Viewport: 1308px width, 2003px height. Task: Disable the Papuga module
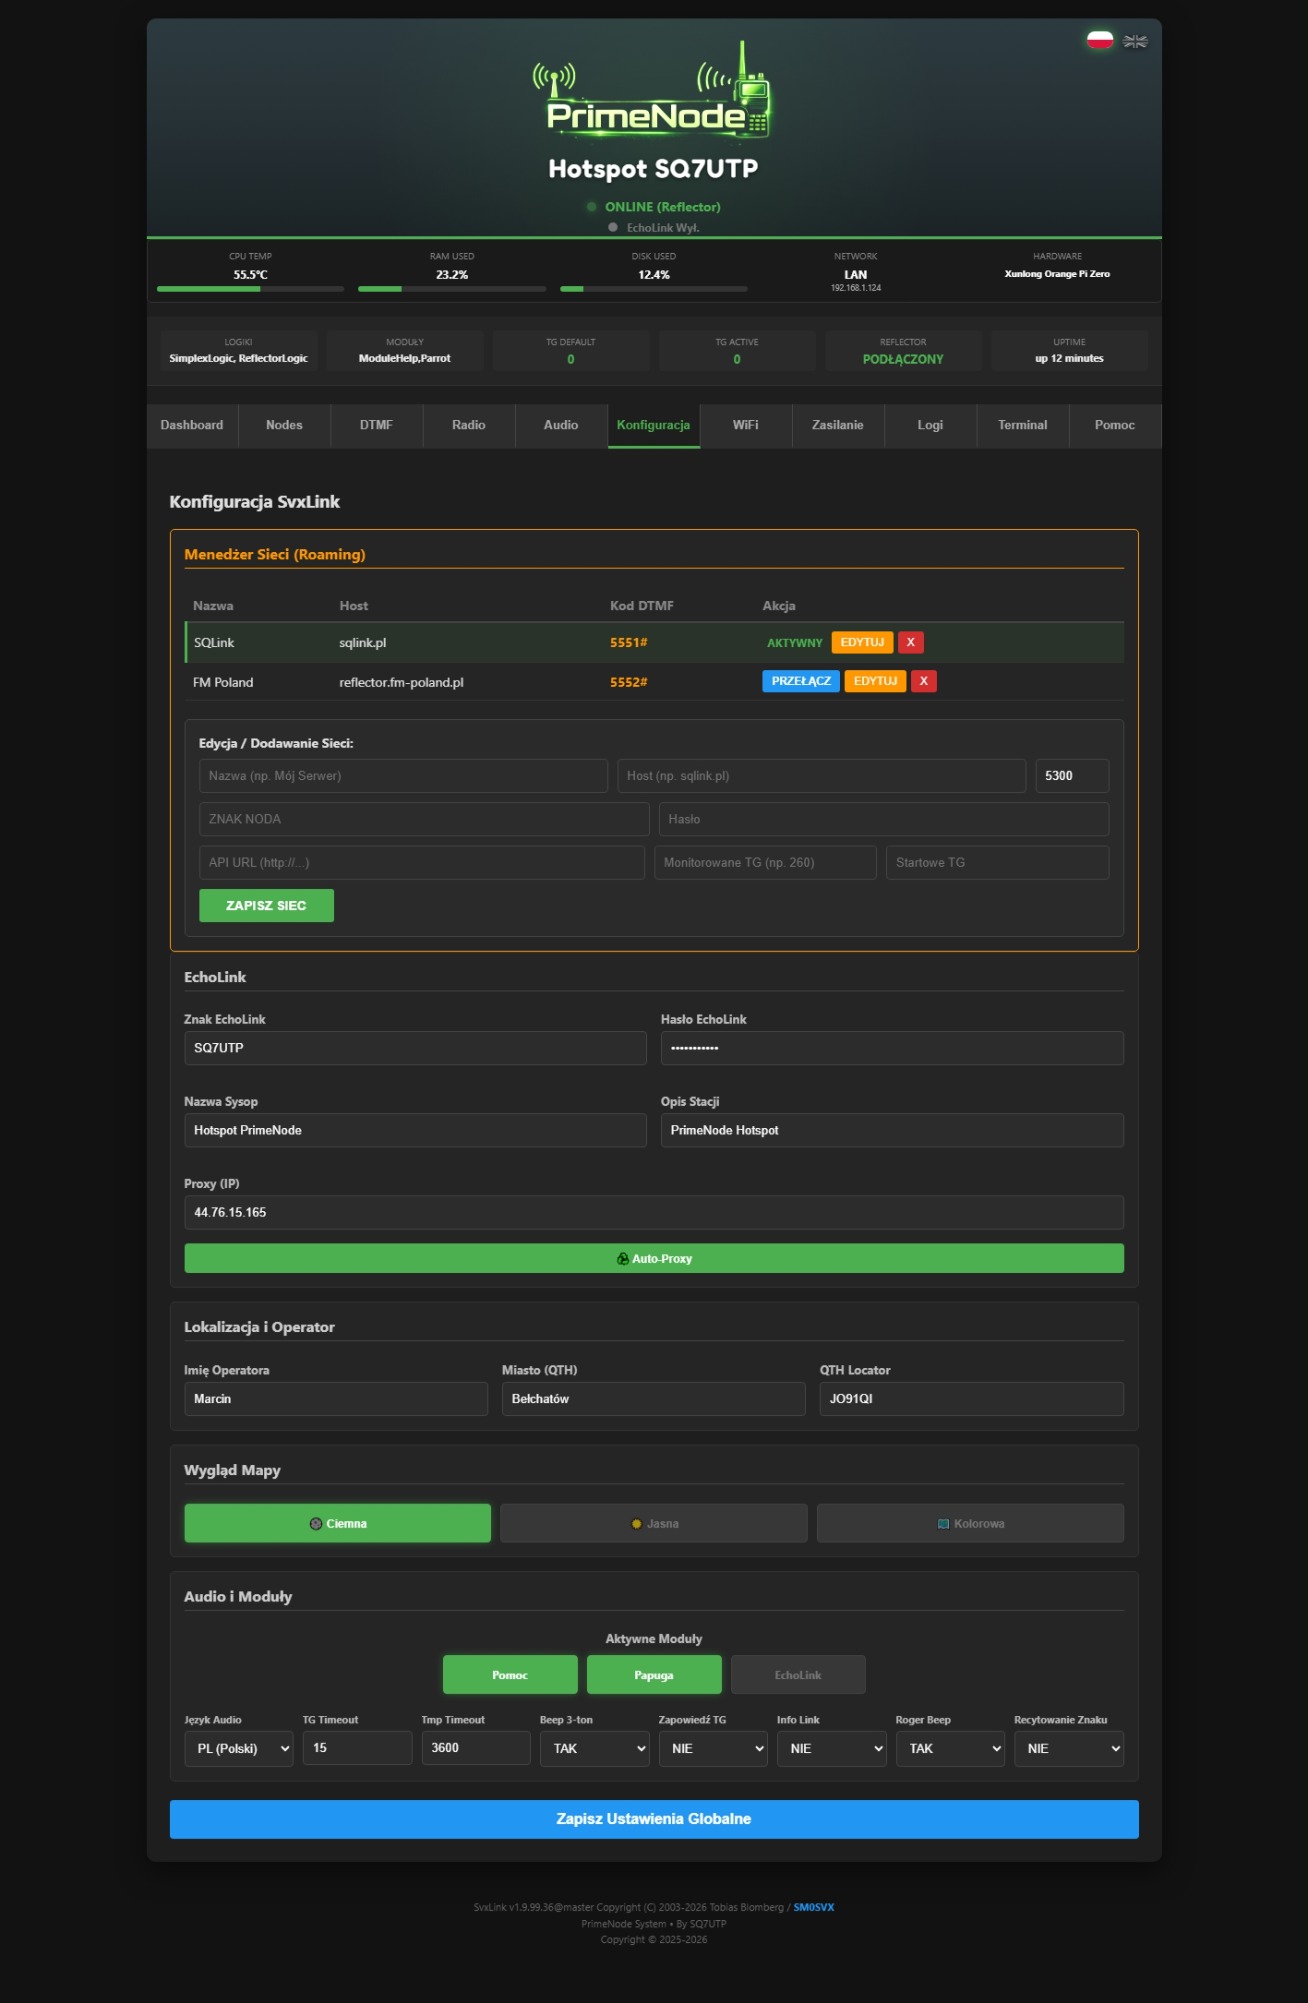click(654, 1675)
